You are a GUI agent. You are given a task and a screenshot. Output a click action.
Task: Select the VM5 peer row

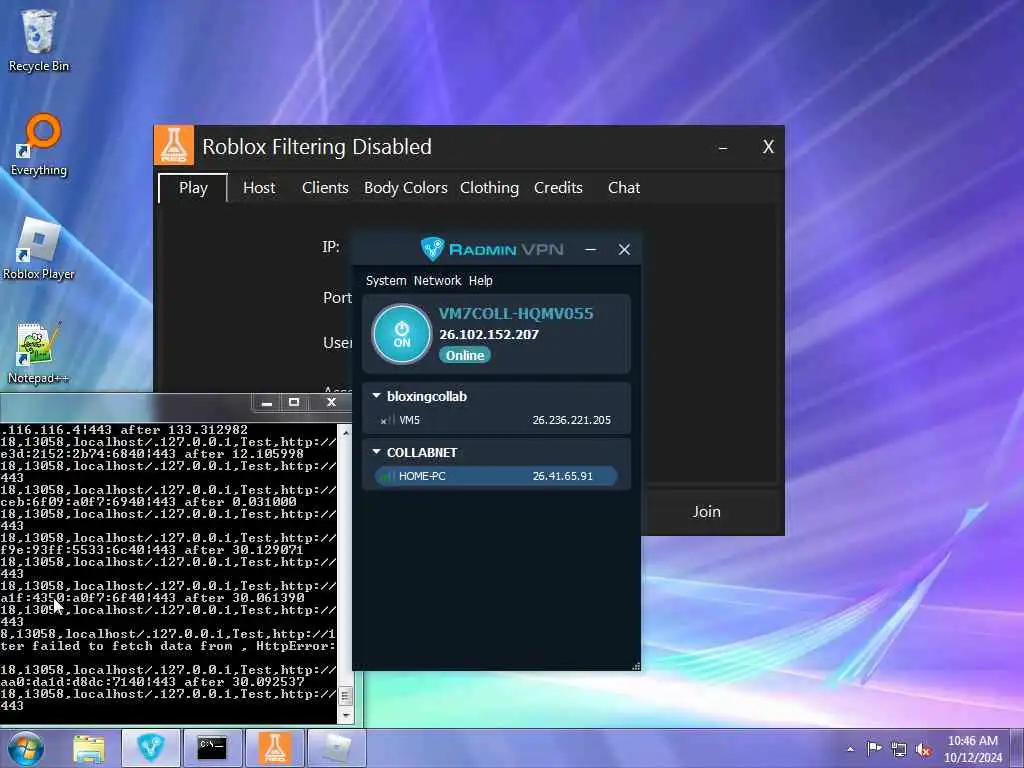pos(496,420)
